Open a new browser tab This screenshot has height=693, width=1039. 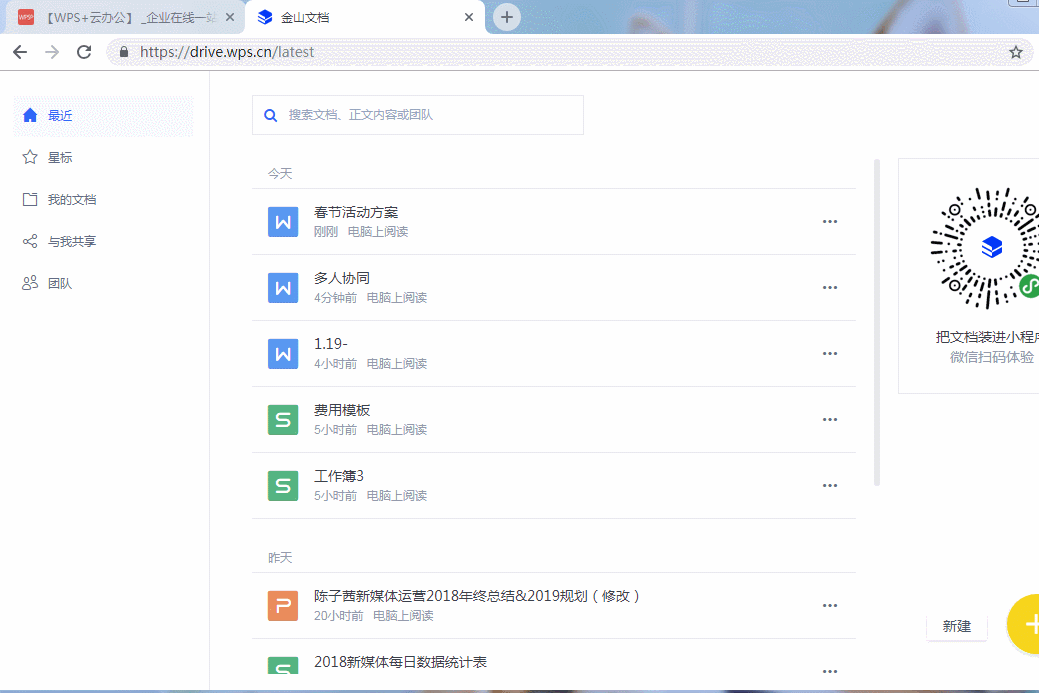[x=507, y=17]
